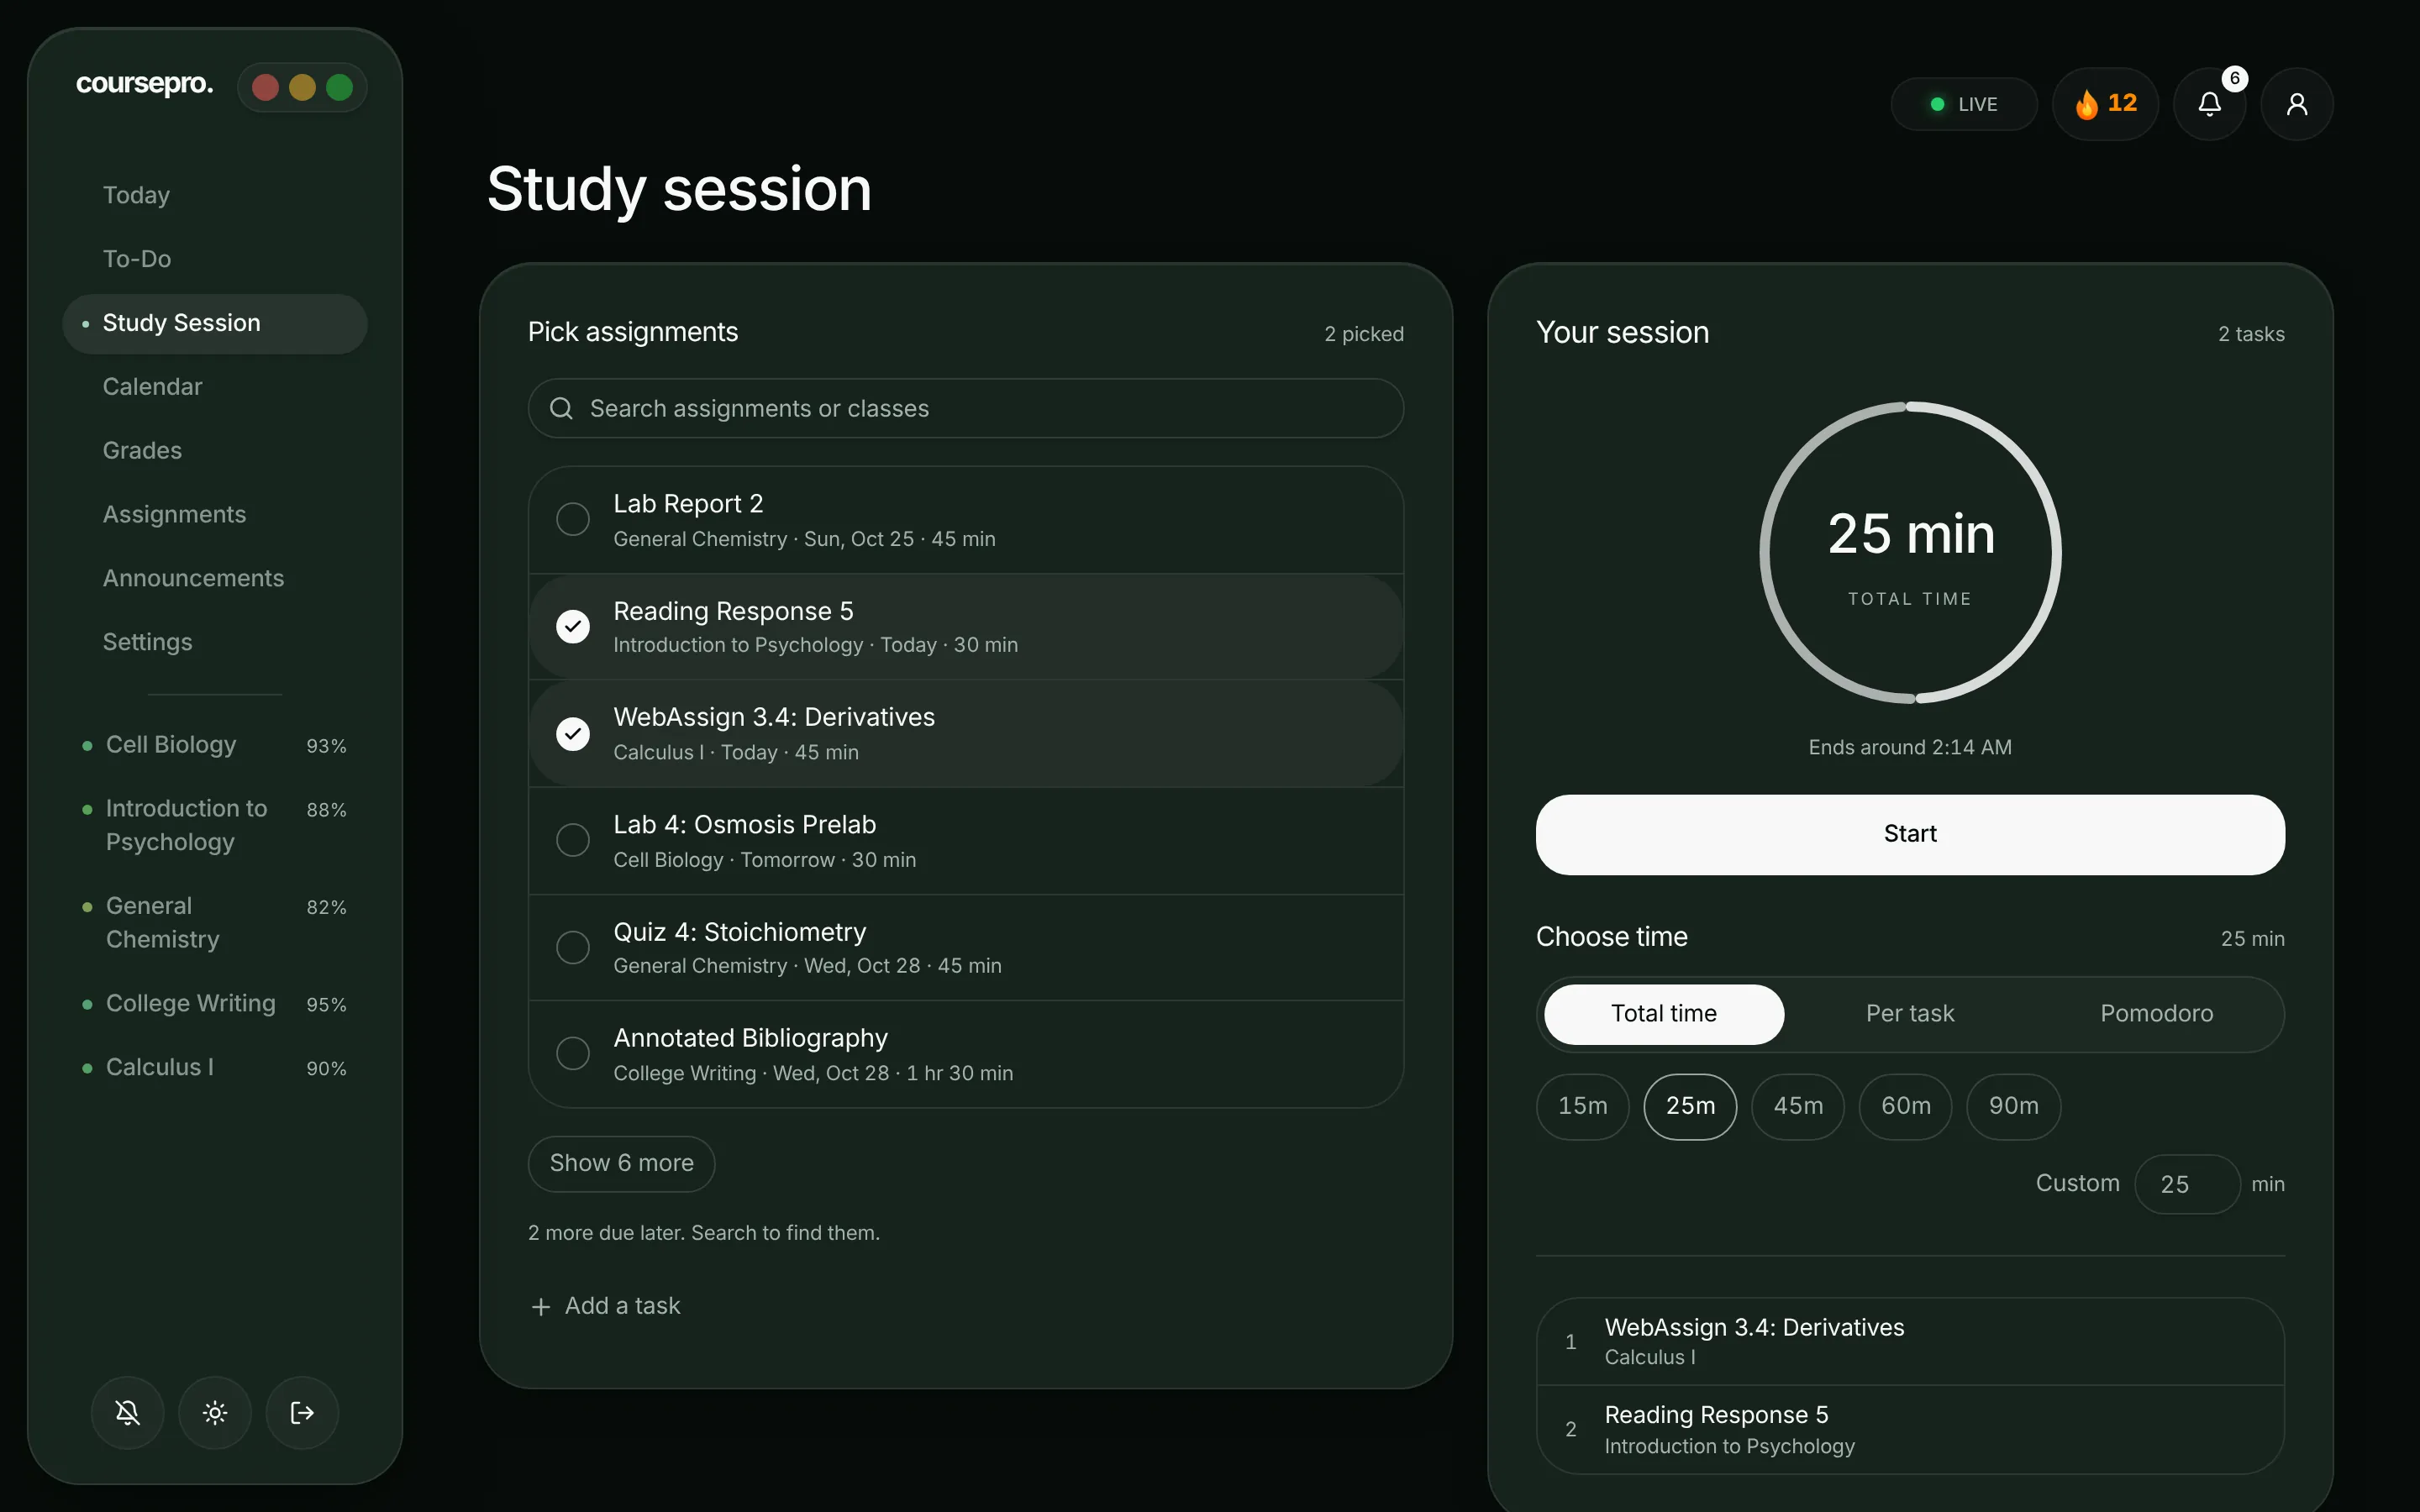Open Announcements in the sidebar

click(215, 579)
